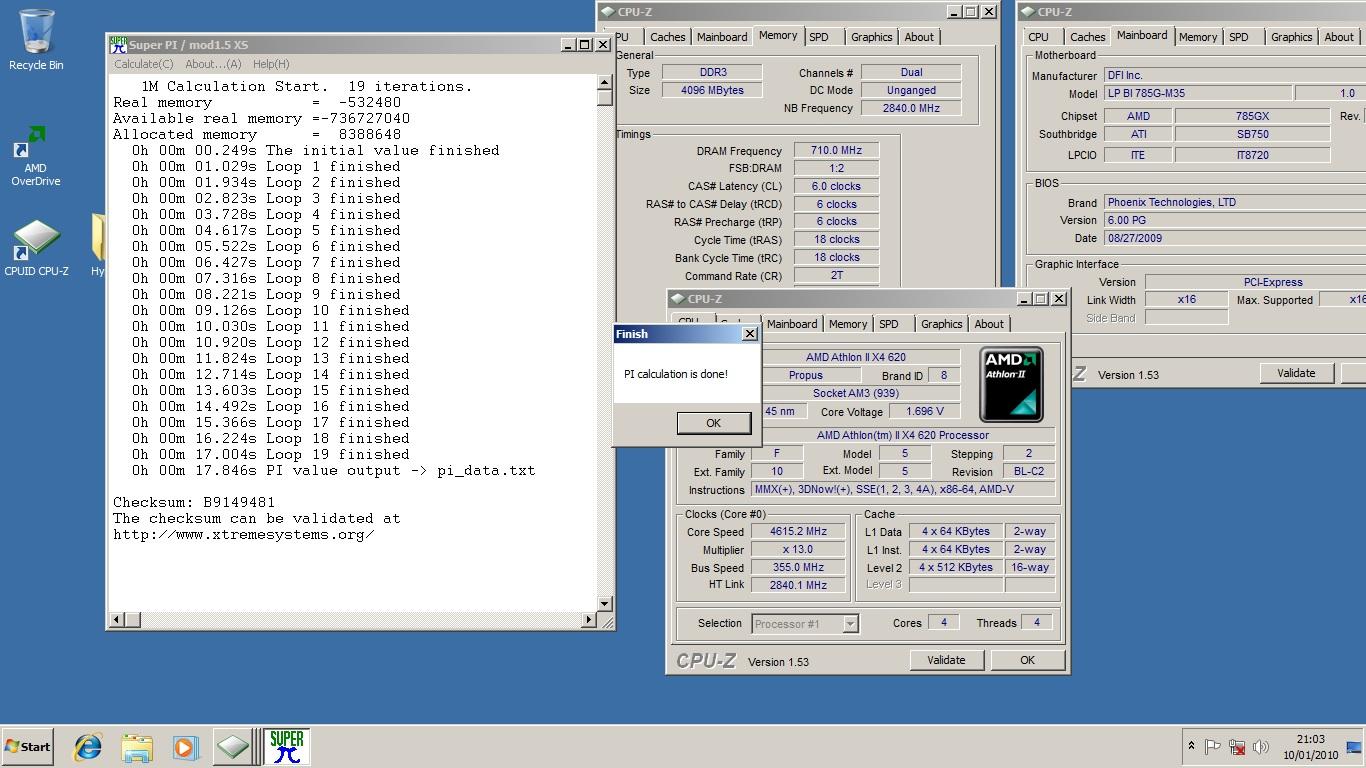Click the AMD Athlon II processor logo
The image size is (1366, 768).
(1011, 385)
